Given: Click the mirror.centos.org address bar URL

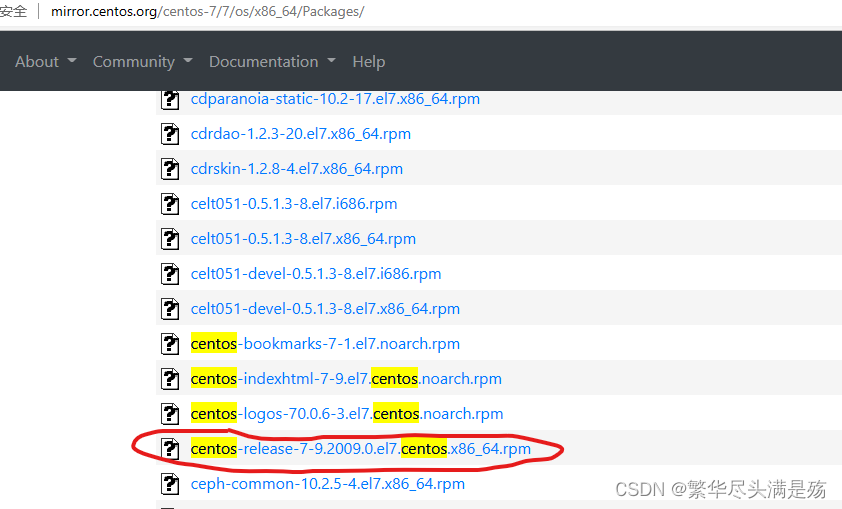Looking at the screenshot, I should click(x=207, y=11).
